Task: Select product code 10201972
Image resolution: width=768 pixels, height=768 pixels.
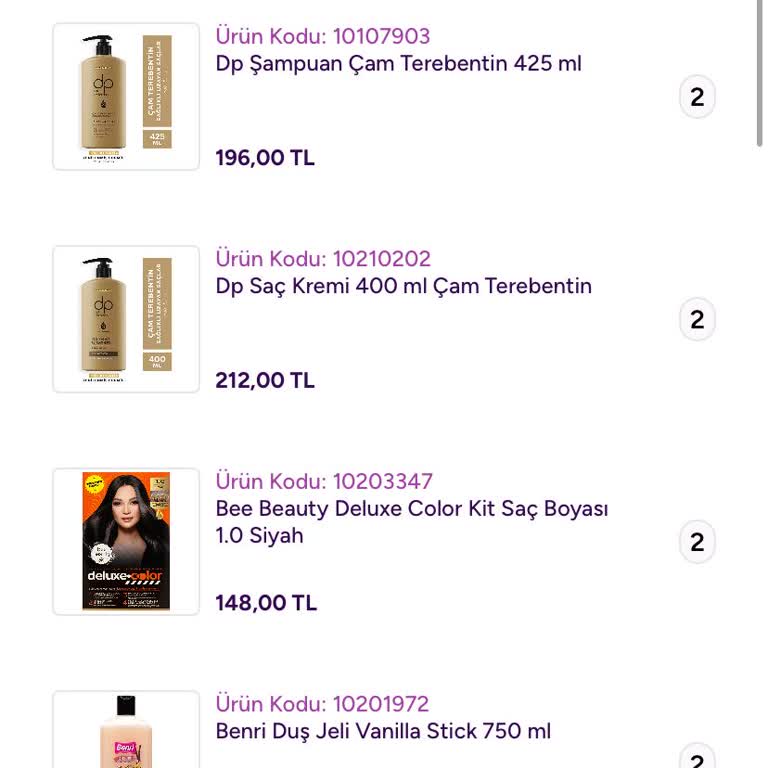Action: point(322,703)
